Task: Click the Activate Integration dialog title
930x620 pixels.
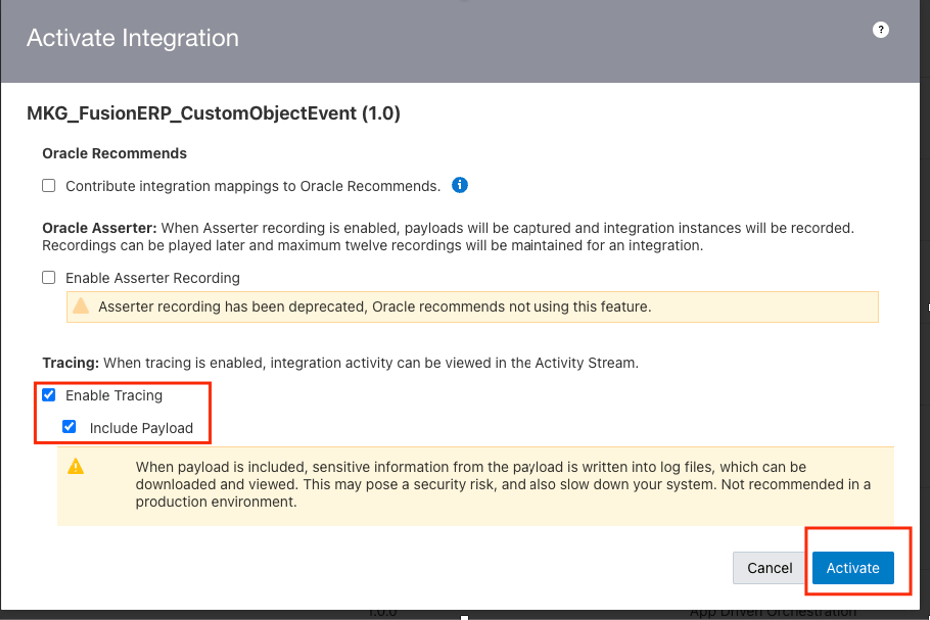Action: click(133, 38)
